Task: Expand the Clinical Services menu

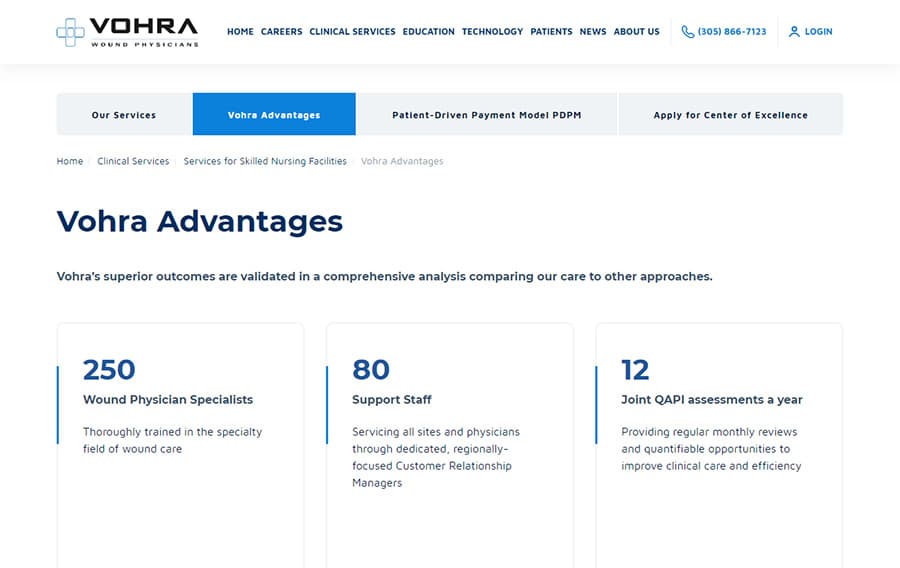Action: [x=352, y=32]
